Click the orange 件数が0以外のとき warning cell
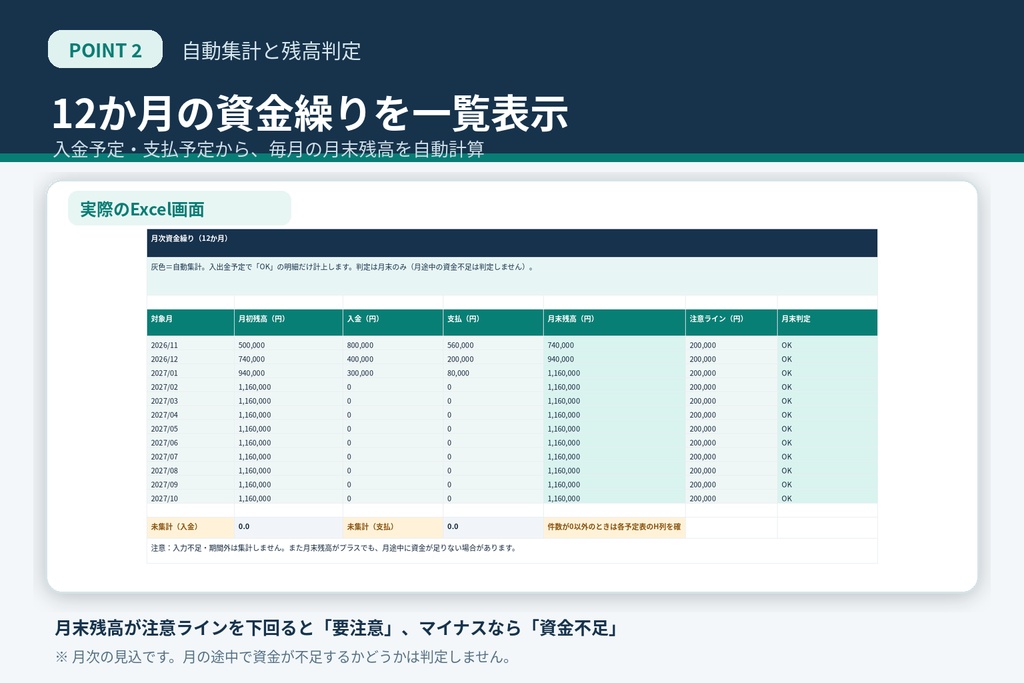 coord(615,527)
